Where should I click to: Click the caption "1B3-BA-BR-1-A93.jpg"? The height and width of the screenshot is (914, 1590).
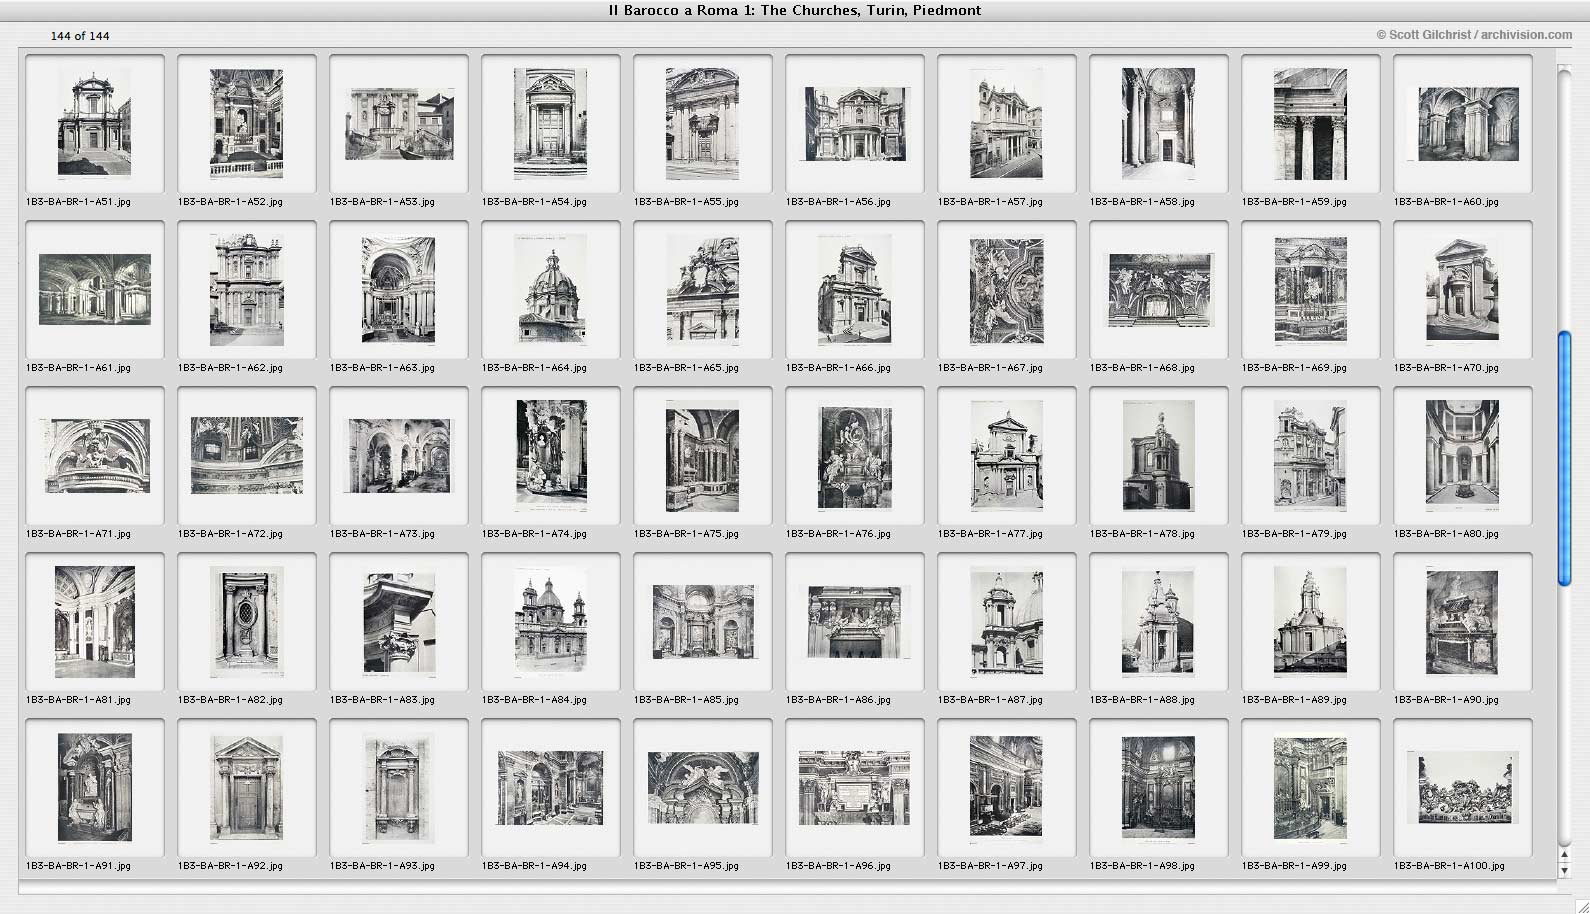382,866
